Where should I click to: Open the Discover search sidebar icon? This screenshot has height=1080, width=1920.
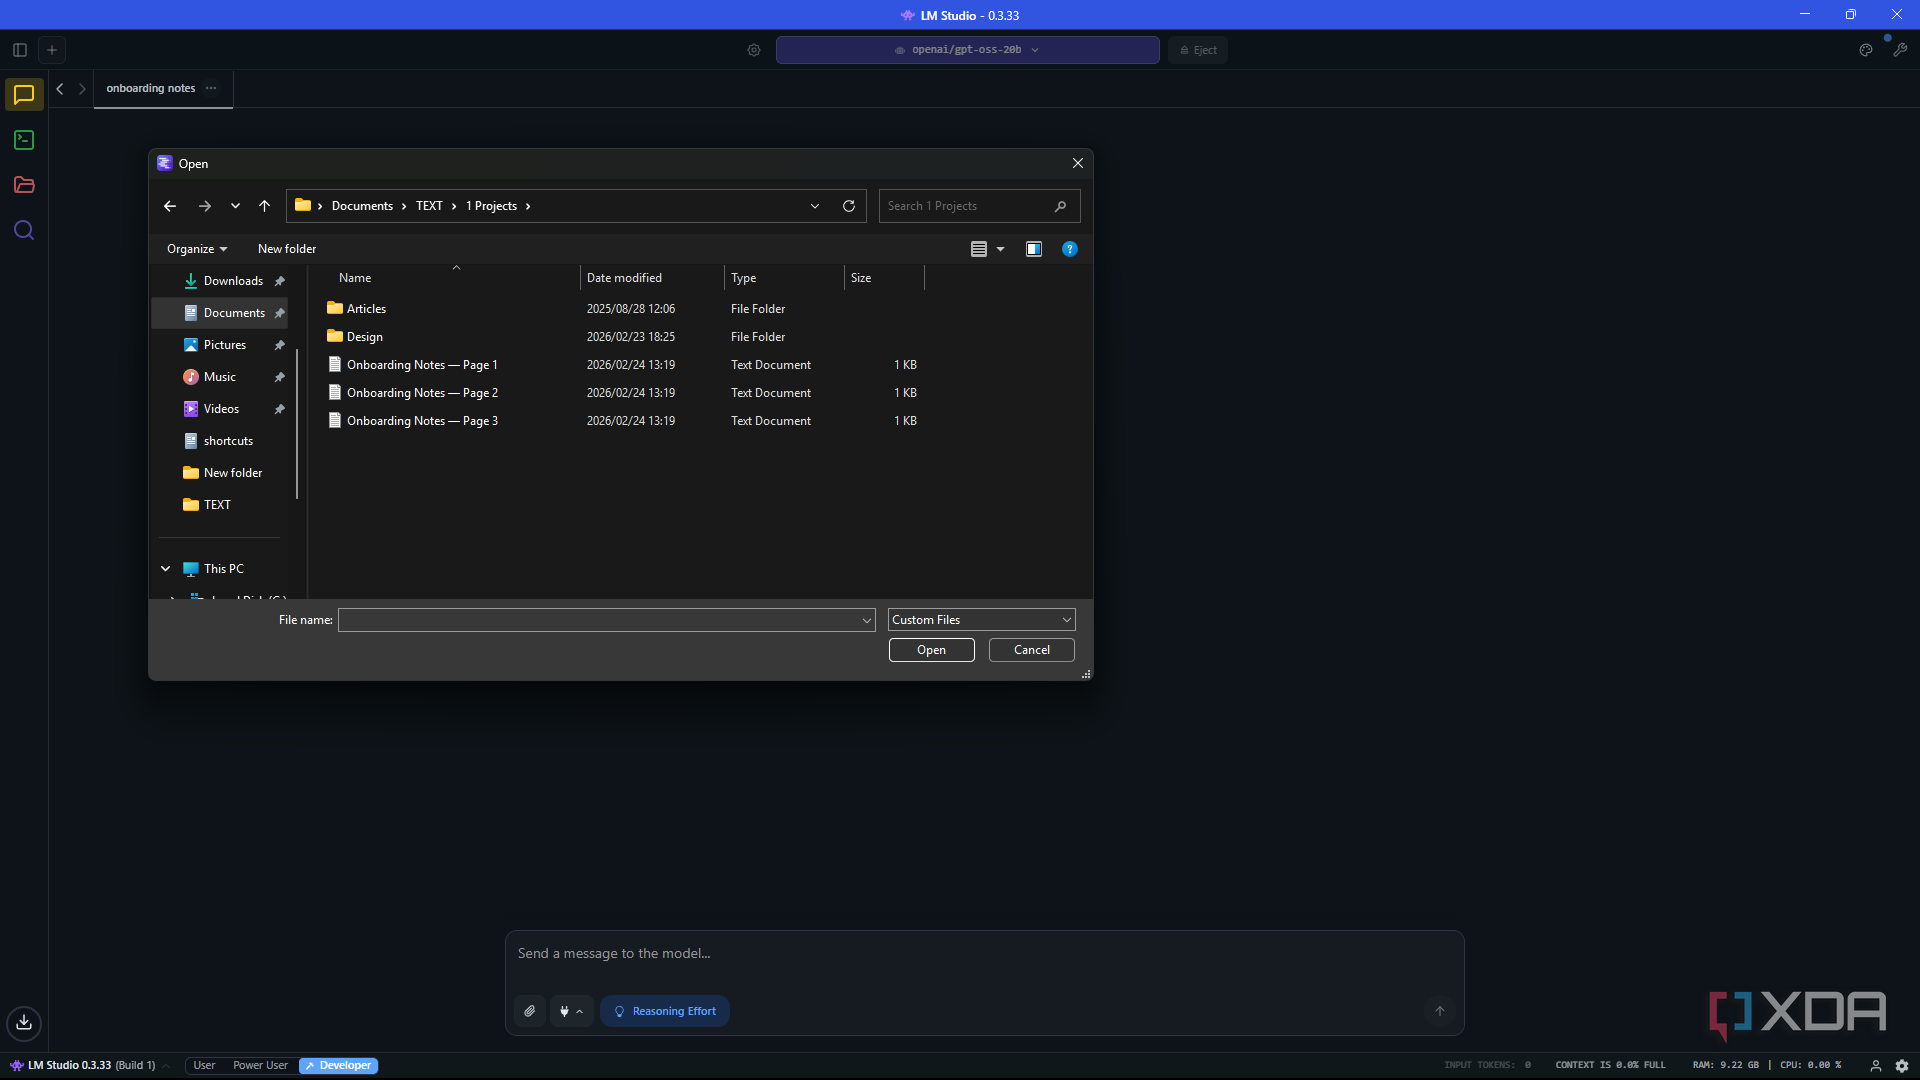click(24, 231)
